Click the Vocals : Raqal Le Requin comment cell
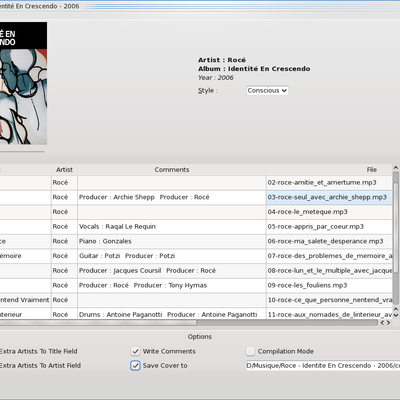Image resolution: width=400 pixels, height=400 pixels. (x=172, y=227)
